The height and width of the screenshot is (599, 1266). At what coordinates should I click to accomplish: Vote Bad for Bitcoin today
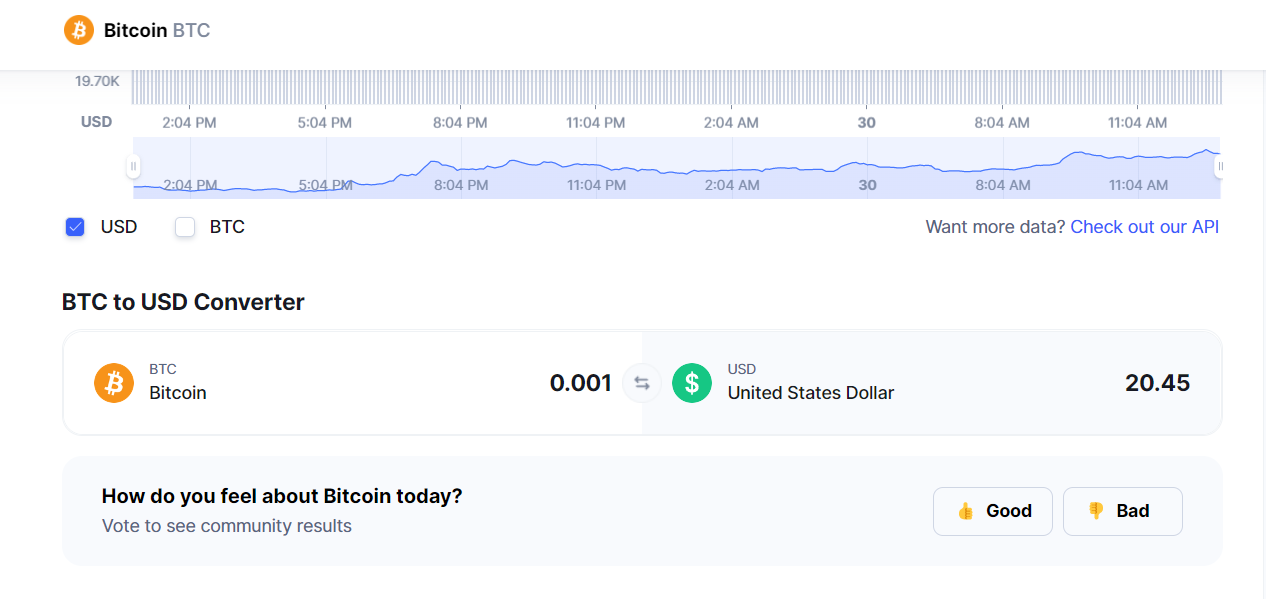pos(1122,511)
